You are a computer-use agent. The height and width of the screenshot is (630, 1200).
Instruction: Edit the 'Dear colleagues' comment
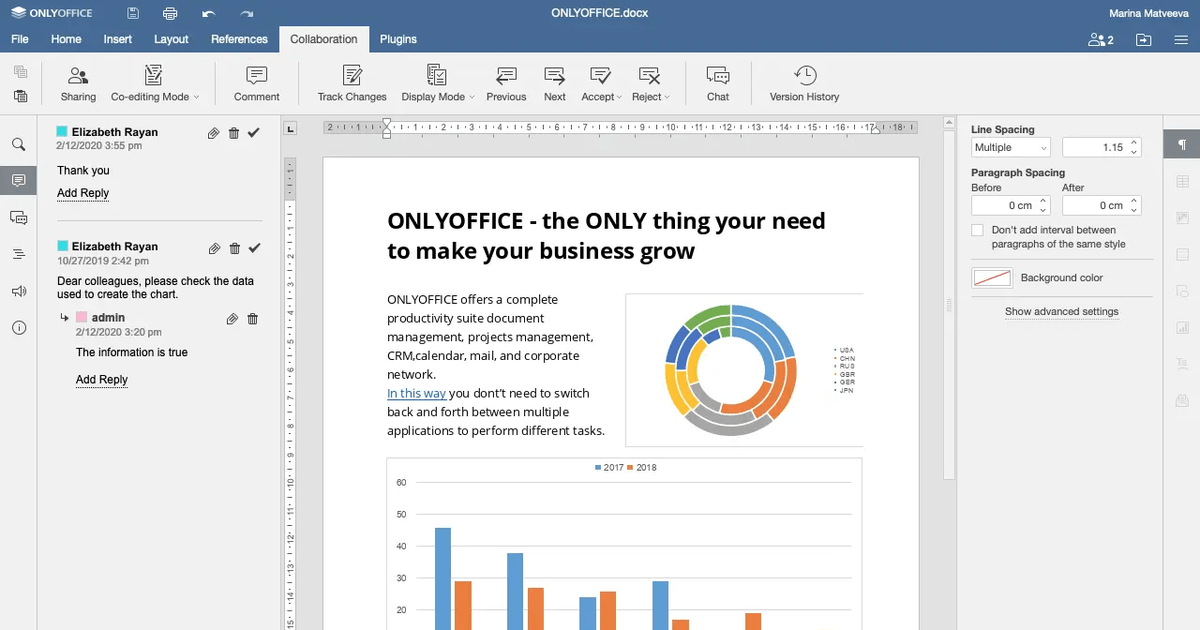213,248
